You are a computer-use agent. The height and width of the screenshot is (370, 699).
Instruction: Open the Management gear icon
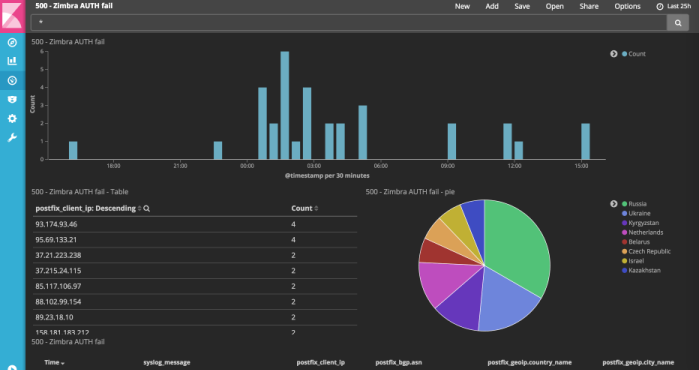[x=12, y=119]
